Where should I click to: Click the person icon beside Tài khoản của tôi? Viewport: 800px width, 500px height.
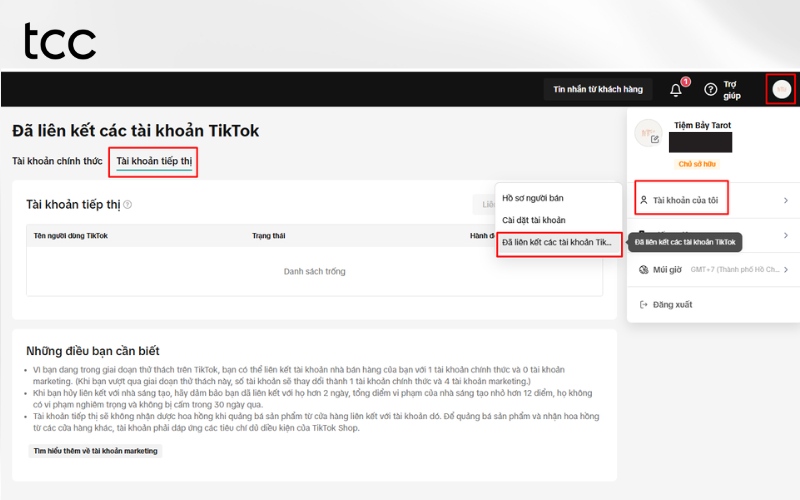(x=644, y=200)
